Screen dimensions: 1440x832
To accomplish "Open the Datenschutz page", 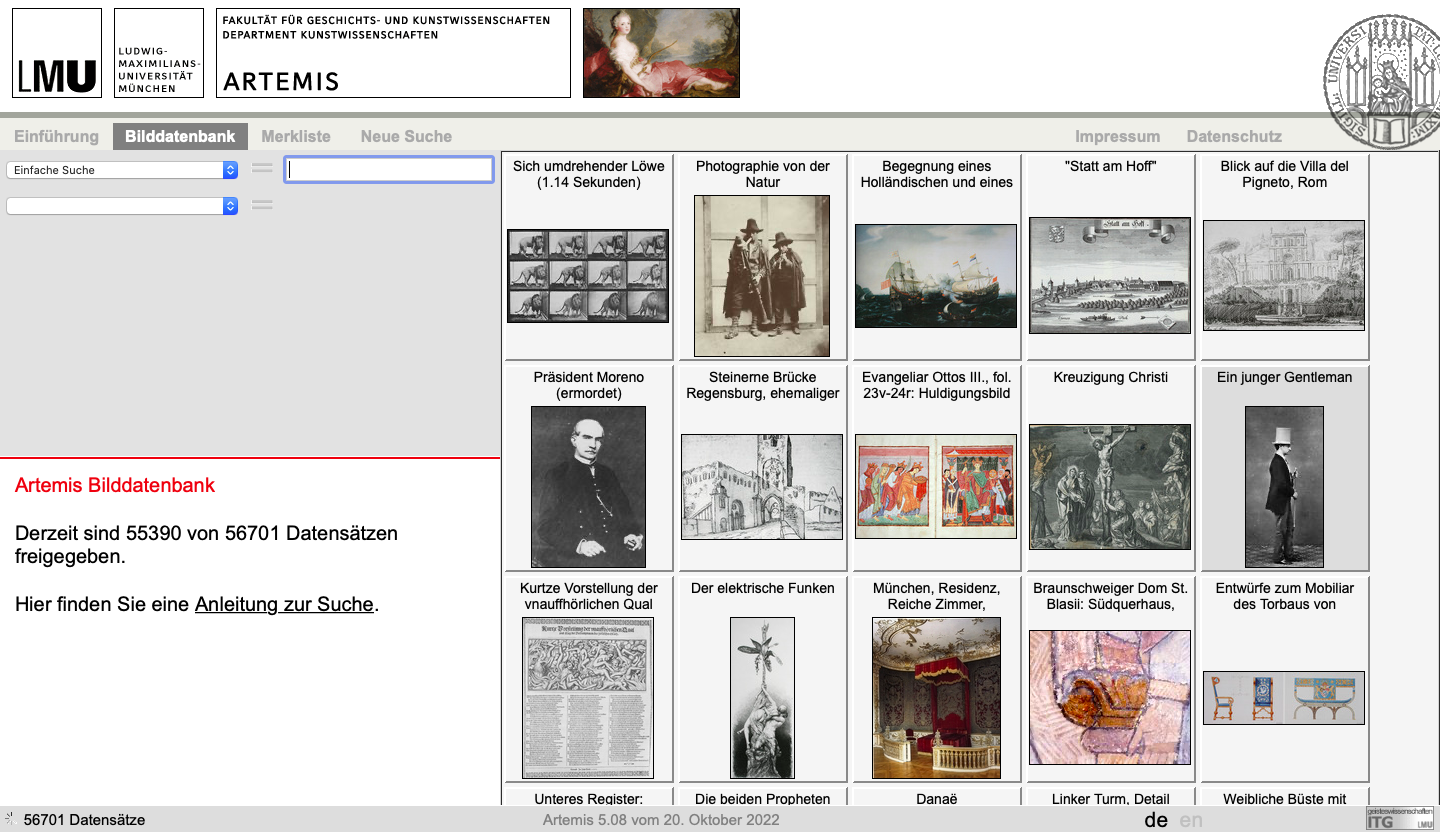I will [1234, 136].
